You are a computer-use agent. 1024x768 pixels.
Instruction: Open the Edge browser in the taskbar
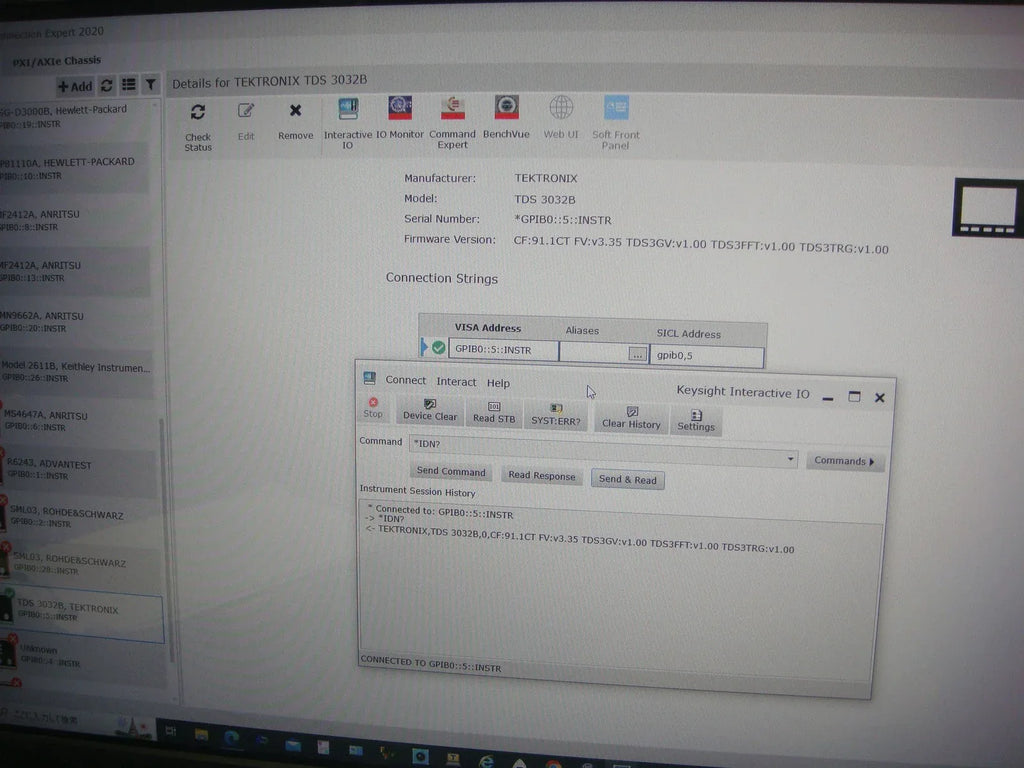pyautogui.click(x=231, y=739)
